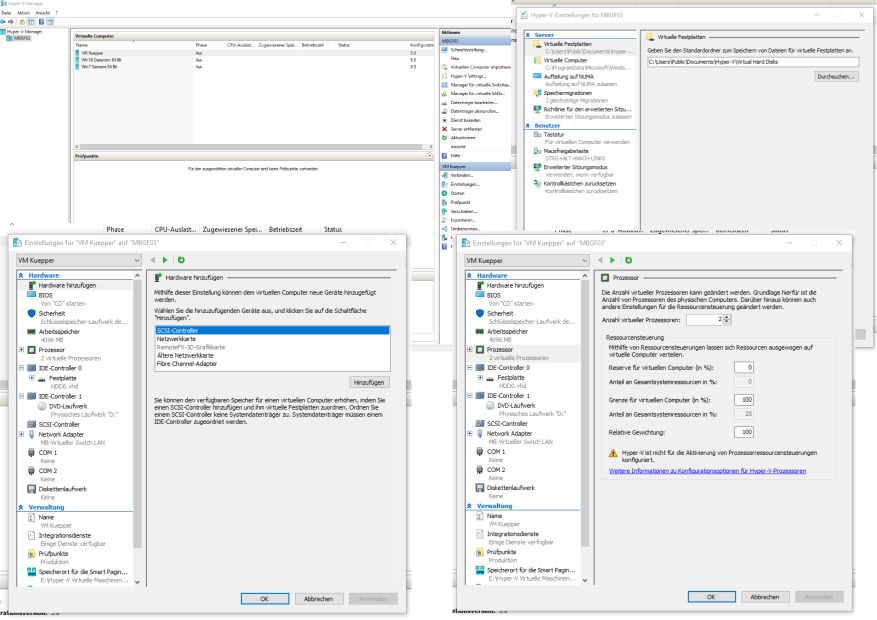Click Virtuellen Computer importieren action

tap(480, 67)
